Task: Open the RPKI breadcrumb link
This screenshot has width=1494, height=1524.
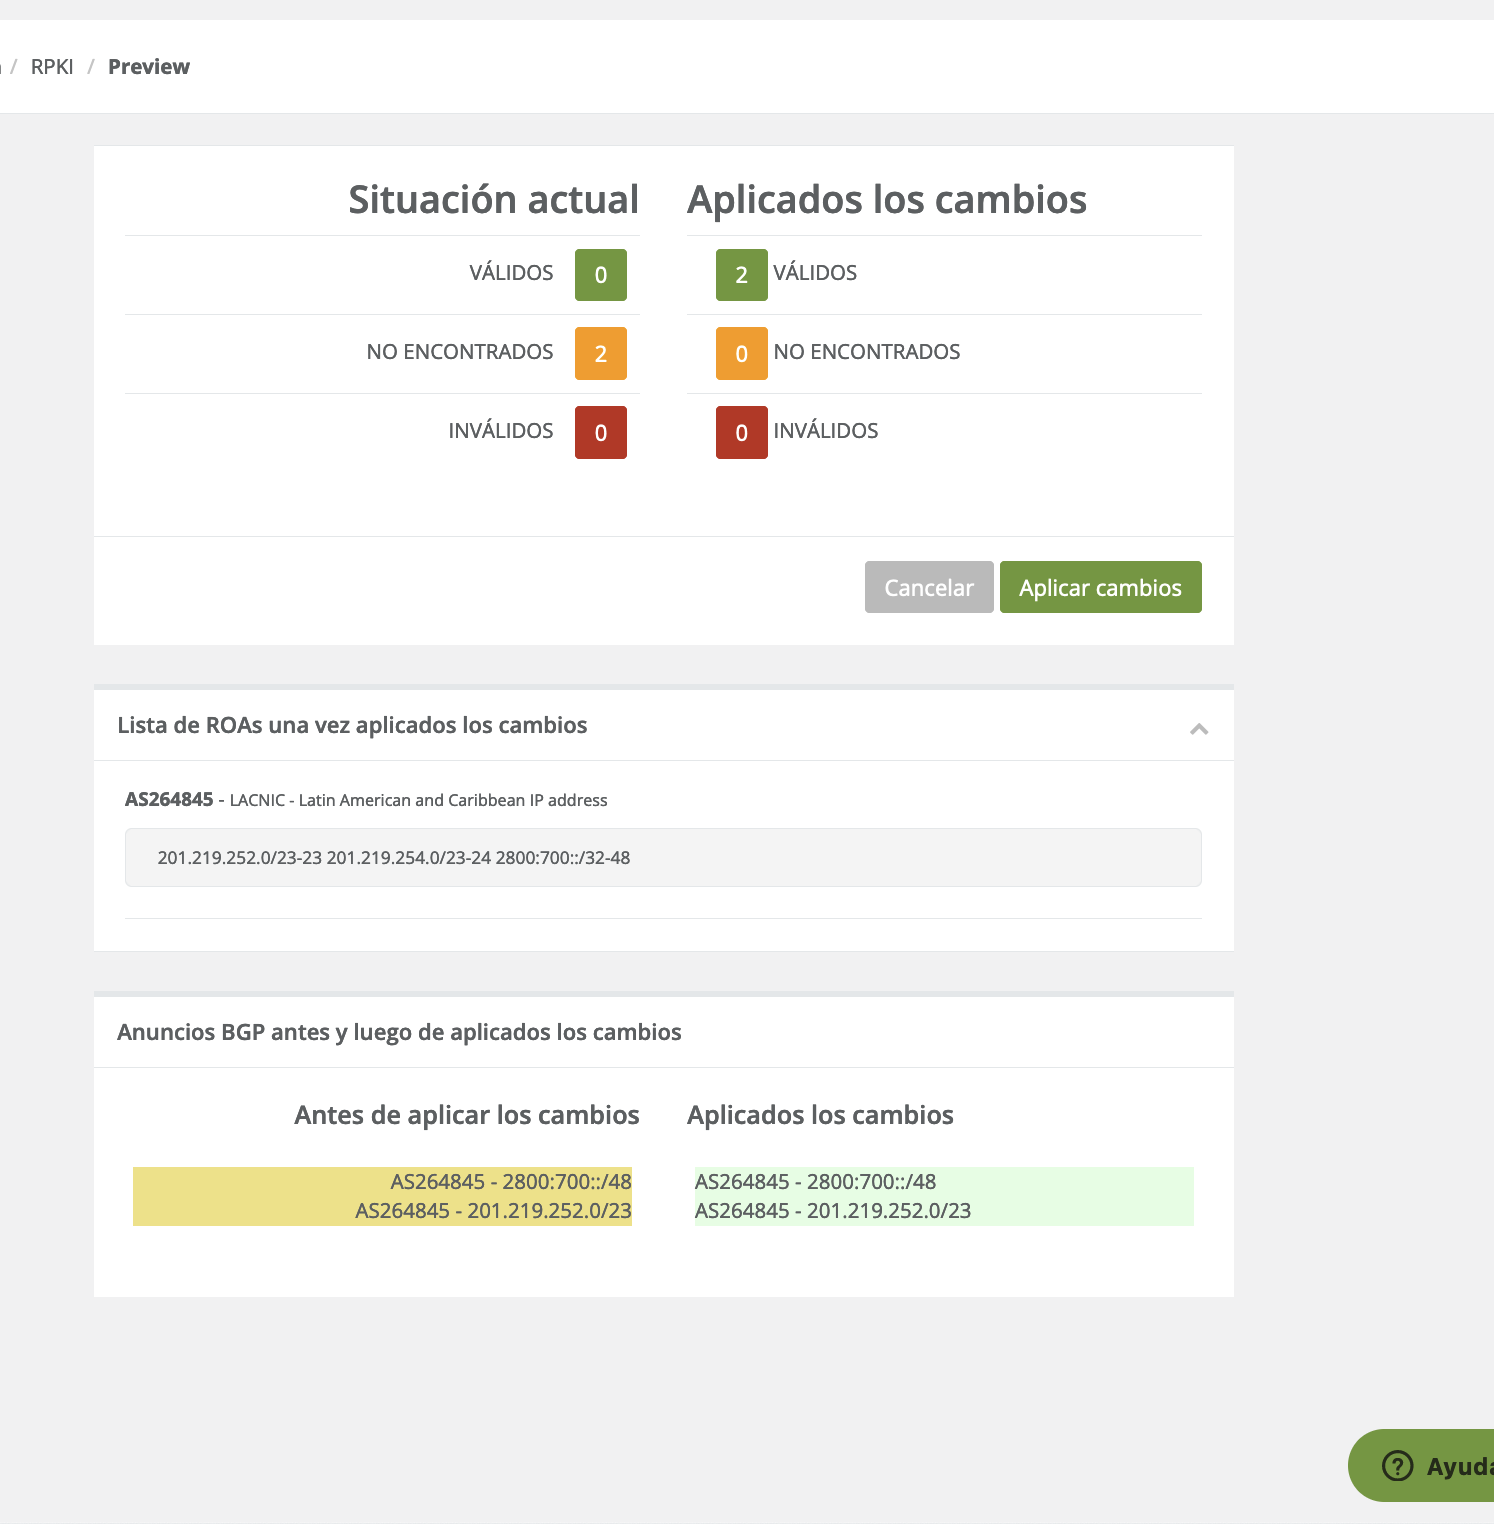Action: tap(52, 67)
